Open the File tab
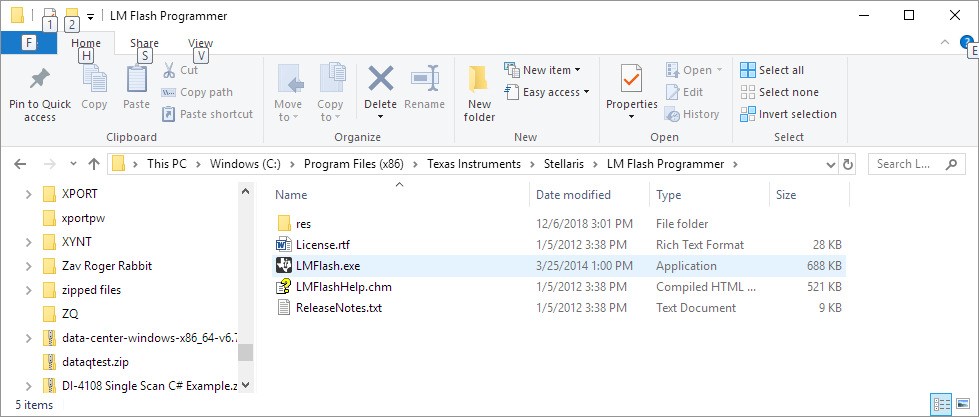Viewport: 979px width, 417px height. pyautogui.click(x=29, y=43)
